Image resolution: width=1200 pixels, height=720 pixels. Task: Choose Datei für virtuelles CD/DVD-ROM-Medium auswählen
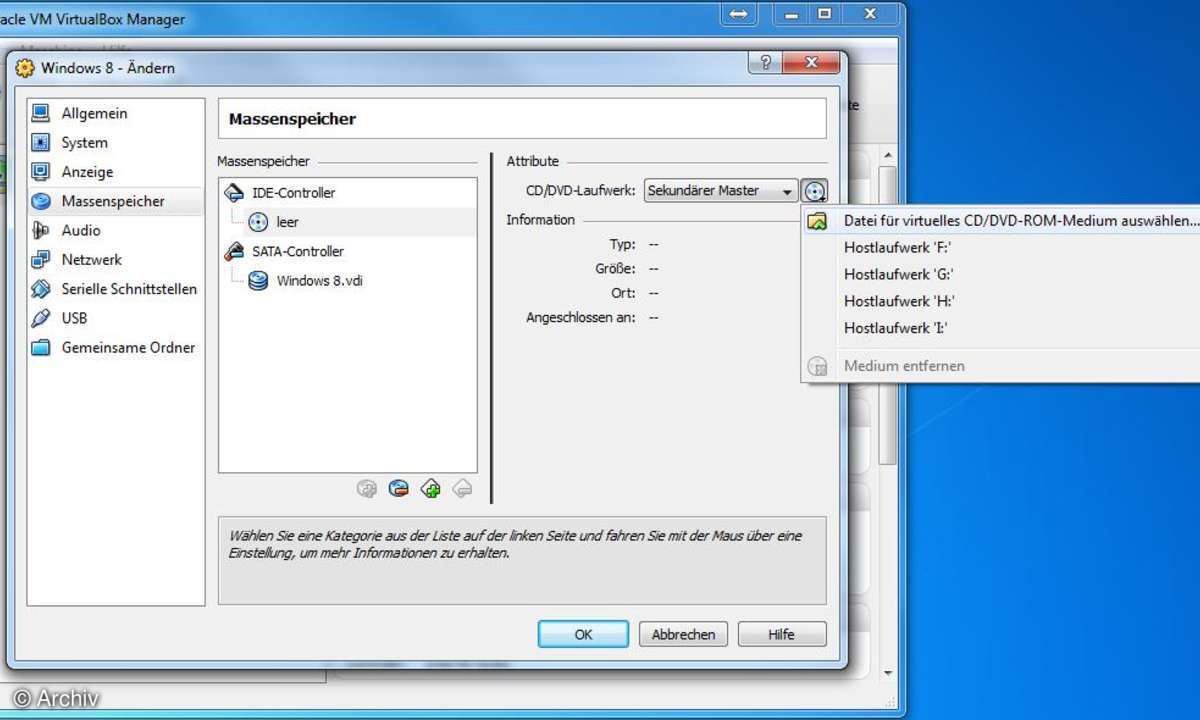(x=1020, y=220)
